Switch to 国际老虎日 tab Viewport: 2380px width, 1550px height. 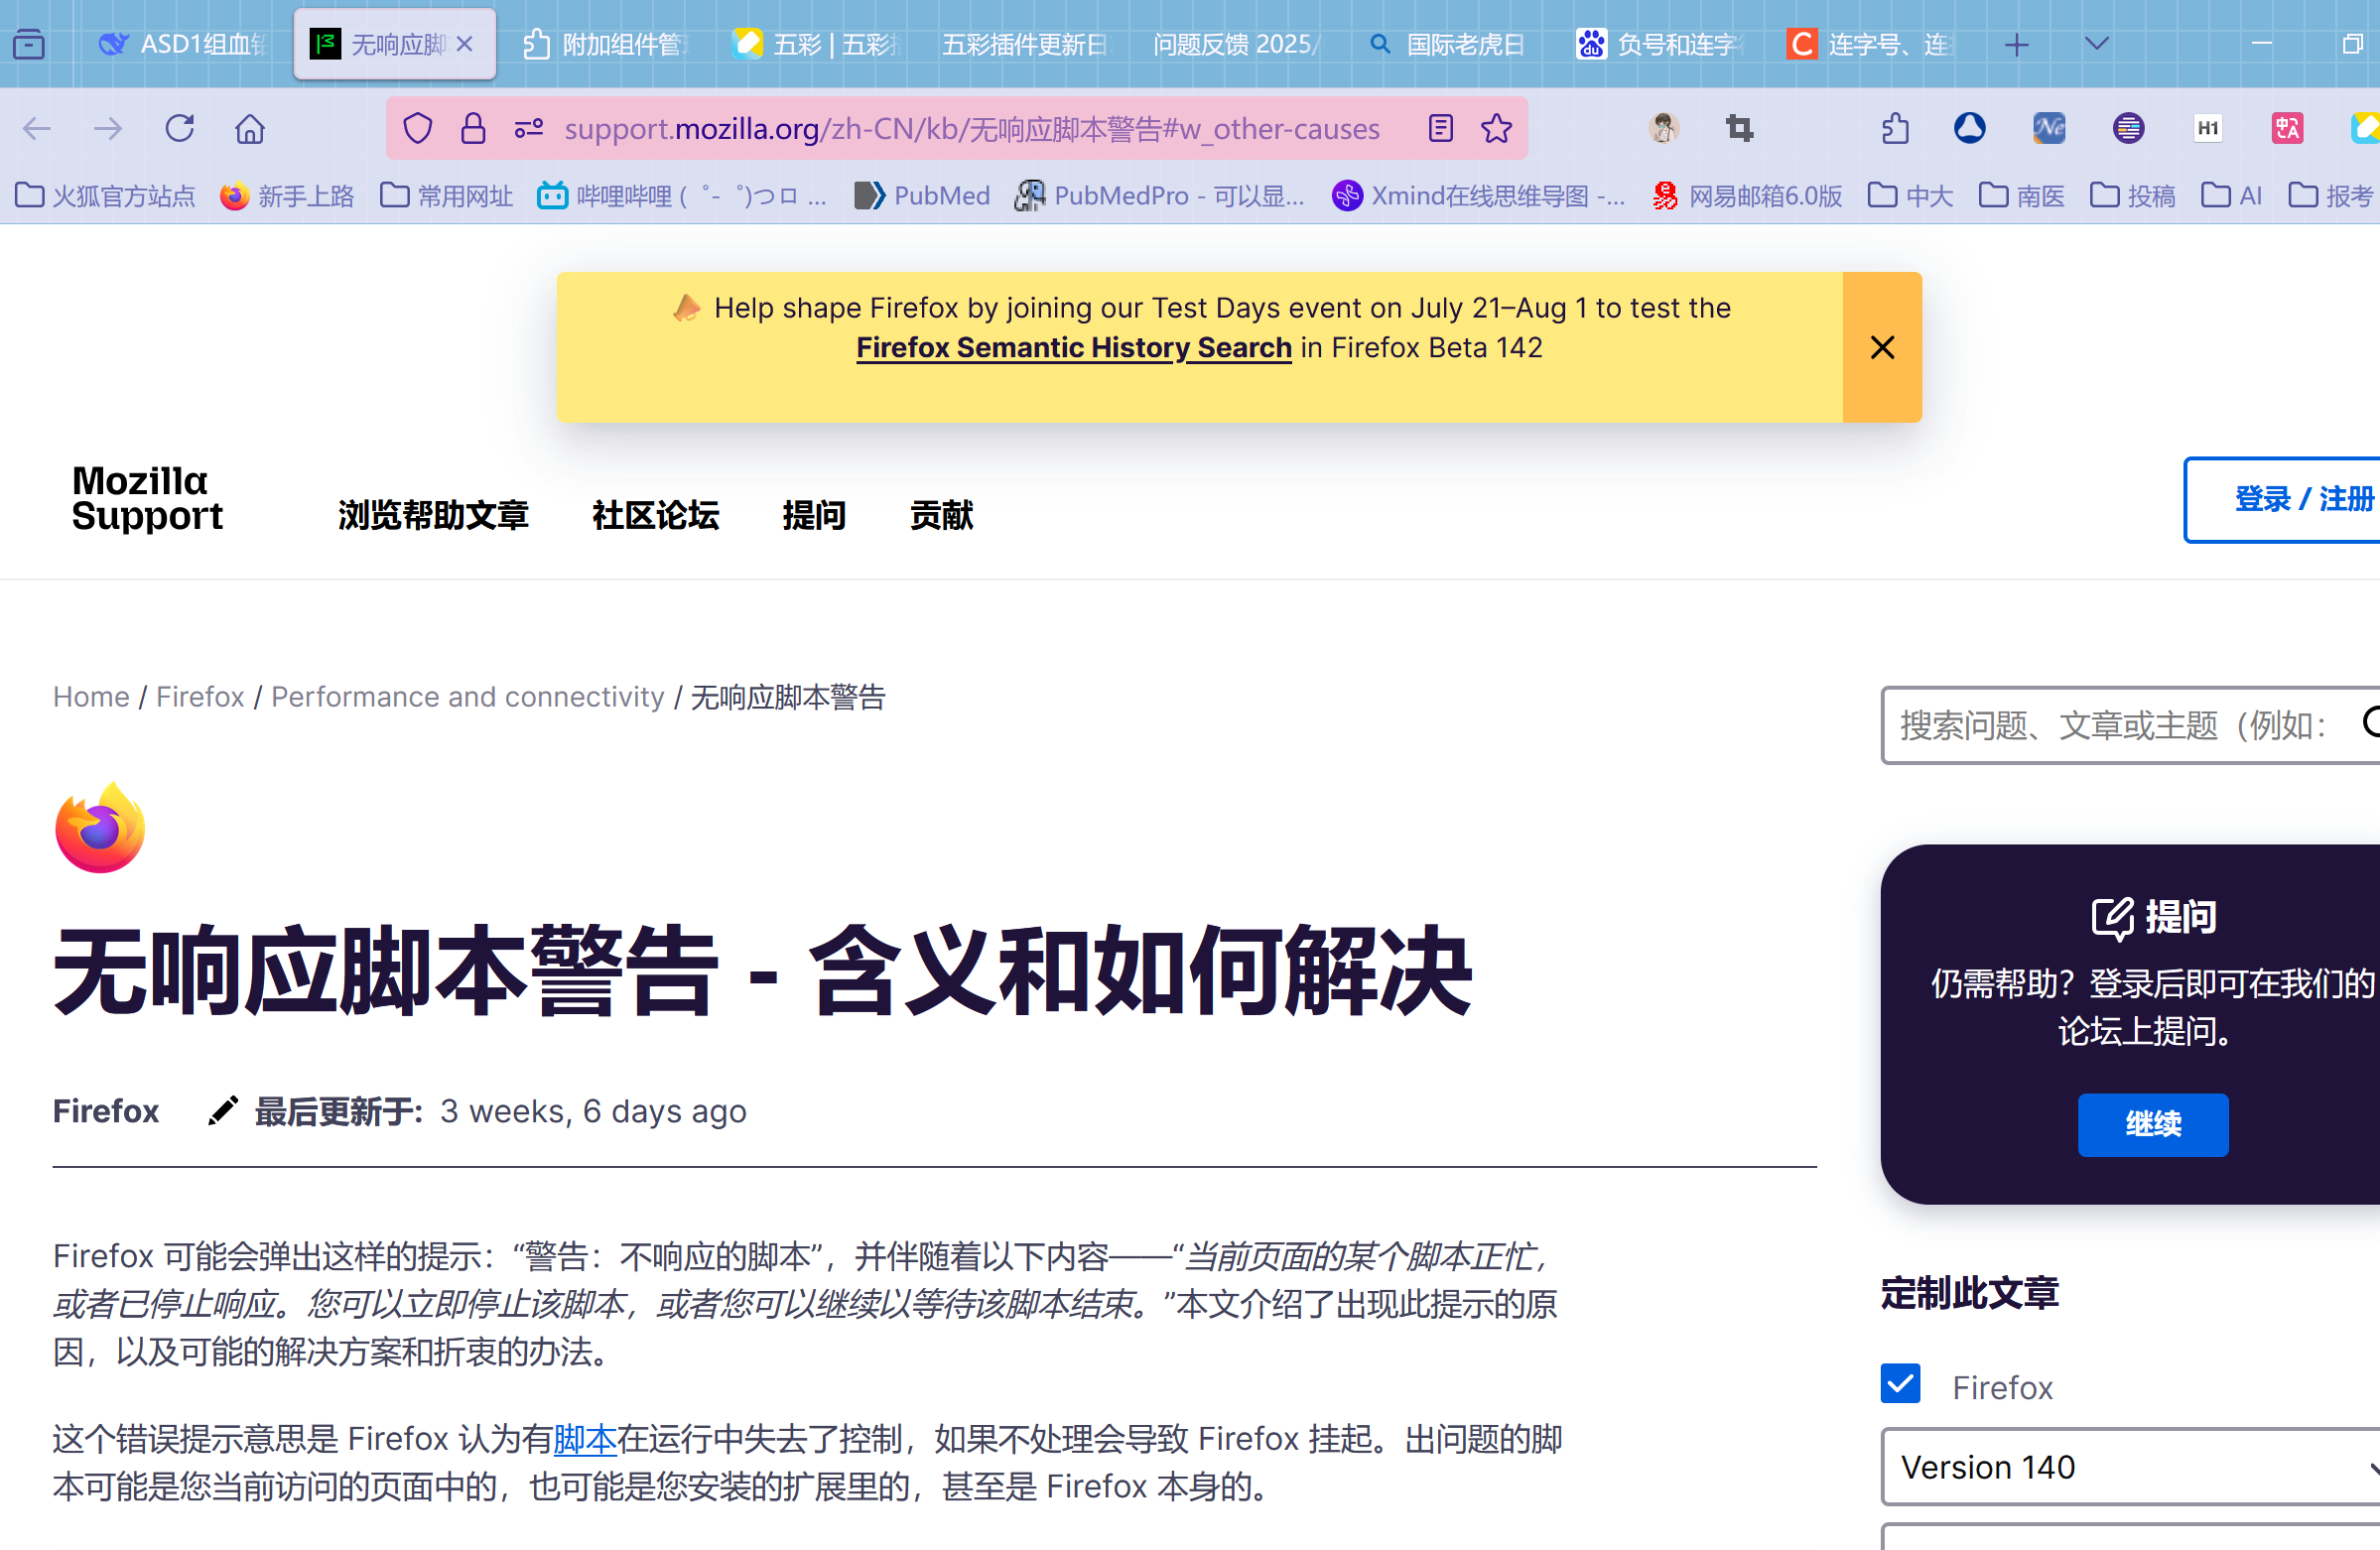(x=1448, y=44)
